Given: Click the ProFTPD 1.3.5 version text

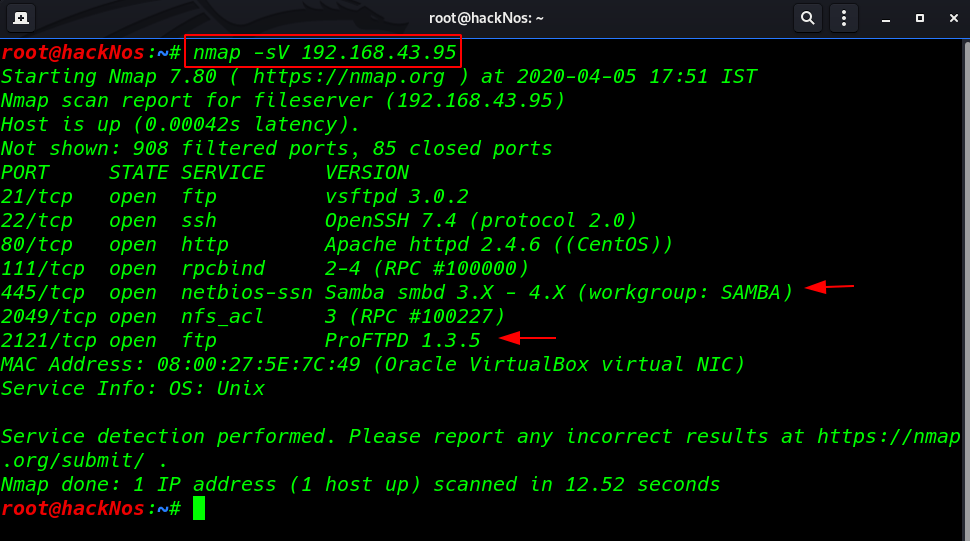Looking at the screenshot, I should pyautogui.click(x=403, y=341).
